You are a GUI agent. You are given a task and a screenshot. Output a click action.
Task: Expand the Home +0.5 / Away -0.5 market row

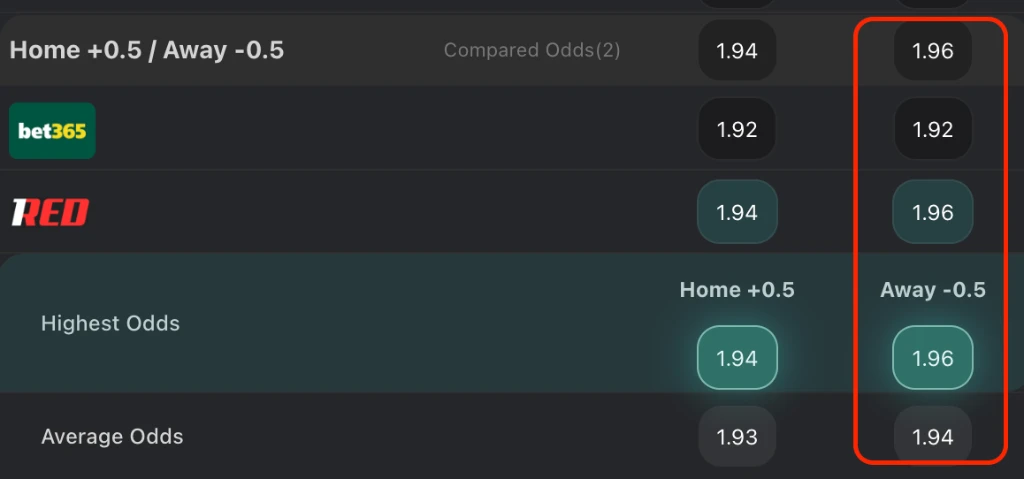(147, 50)
